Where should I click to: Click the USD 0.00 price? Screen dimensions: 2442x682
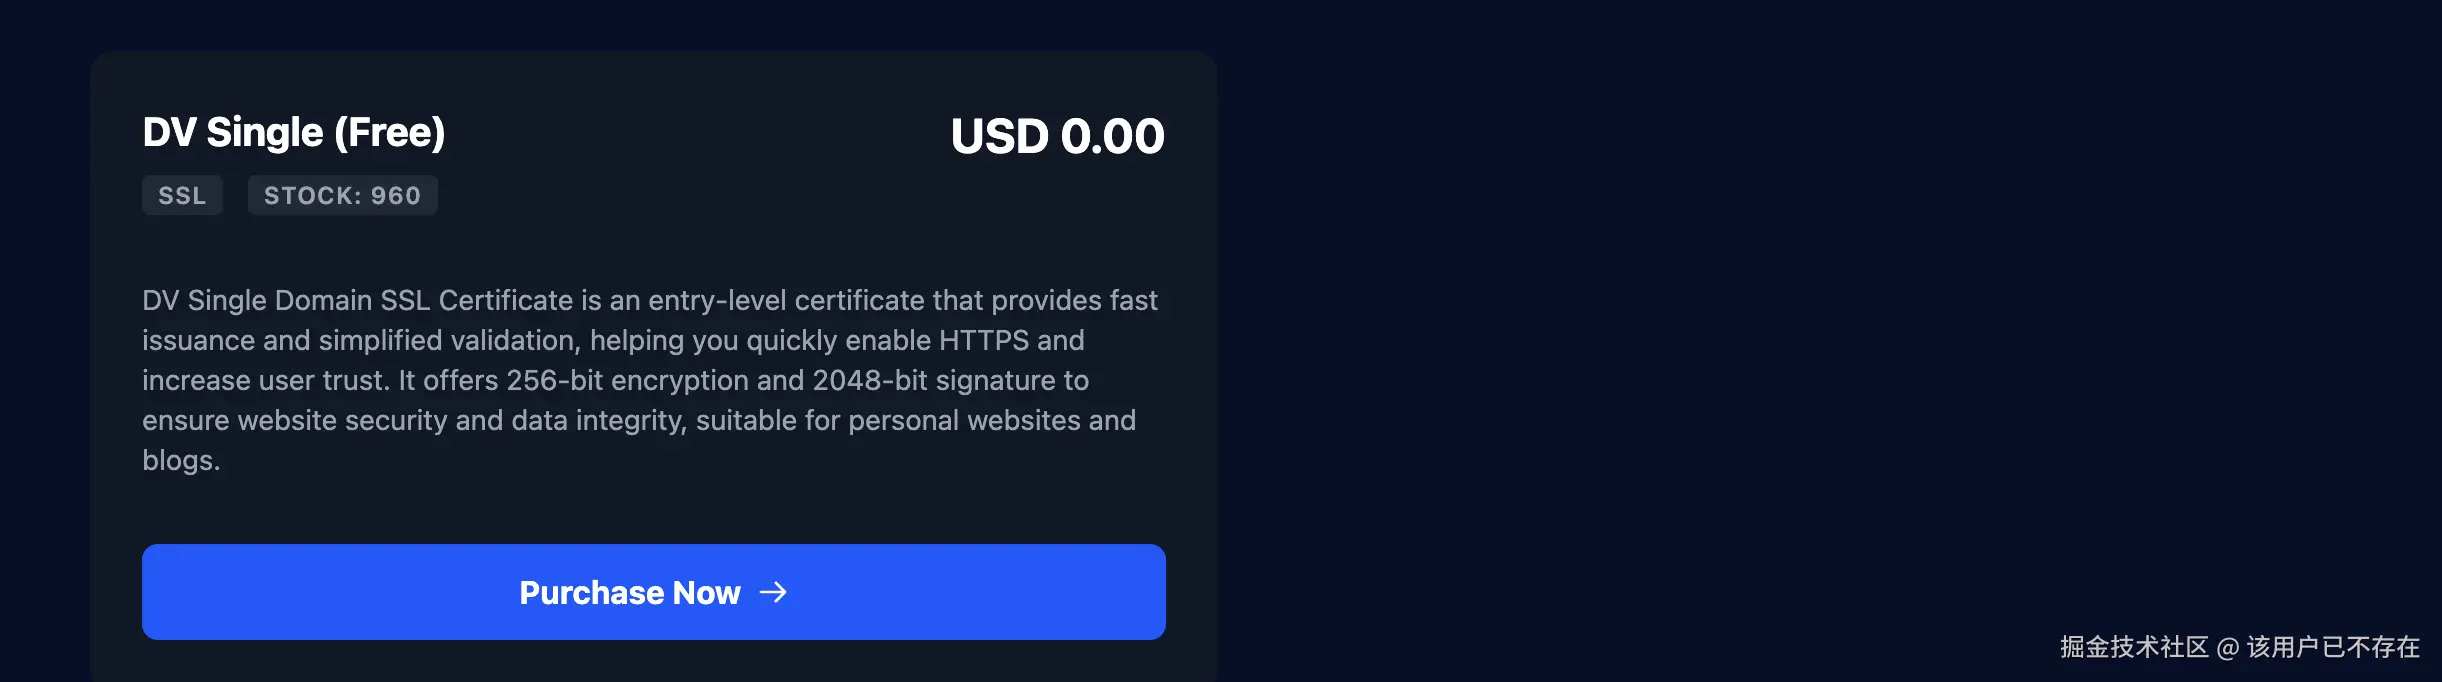1057,136
